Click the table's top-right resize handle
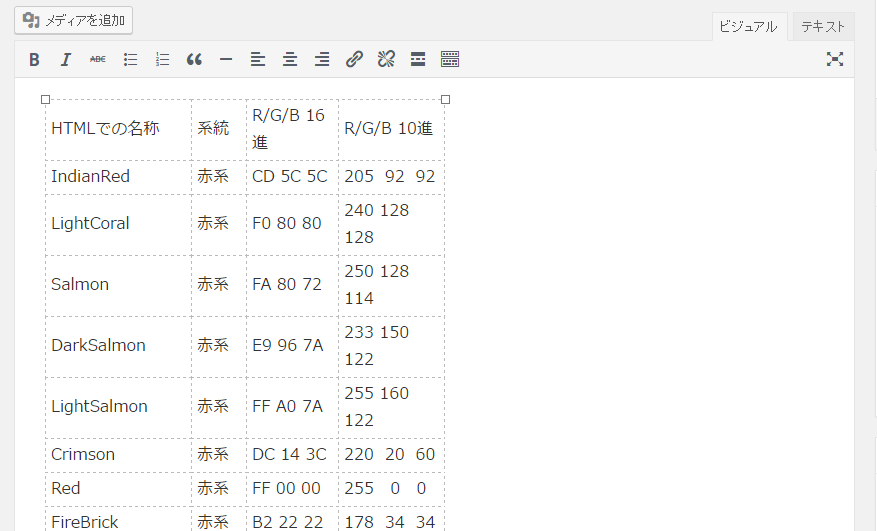877x531 pixels. [x=445, y=99]
